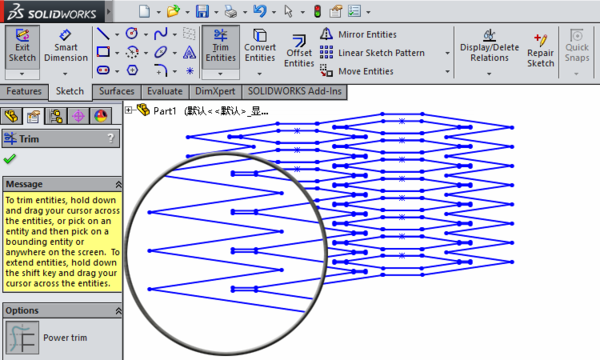Click the New document icon
Viewport: 600px width, 360px height.
(144, 11)
